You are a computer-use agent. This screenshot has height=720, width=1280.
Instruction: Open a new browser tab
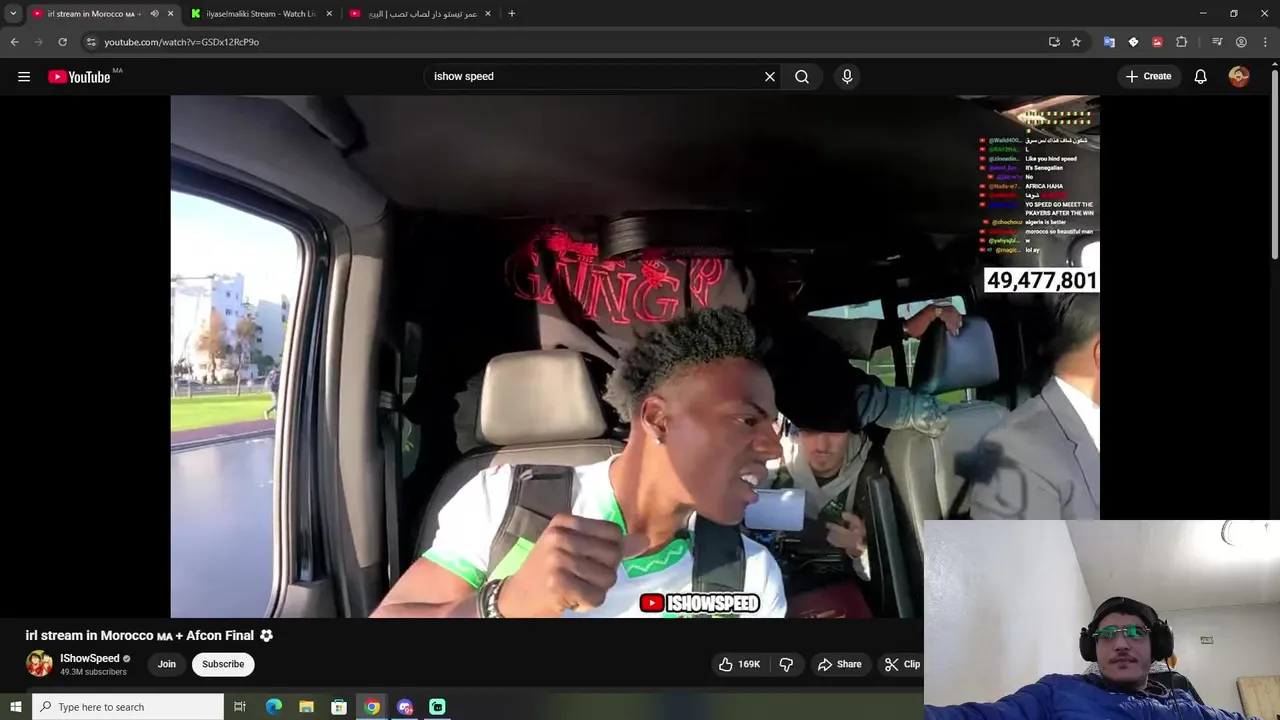(x=512, y=14)
